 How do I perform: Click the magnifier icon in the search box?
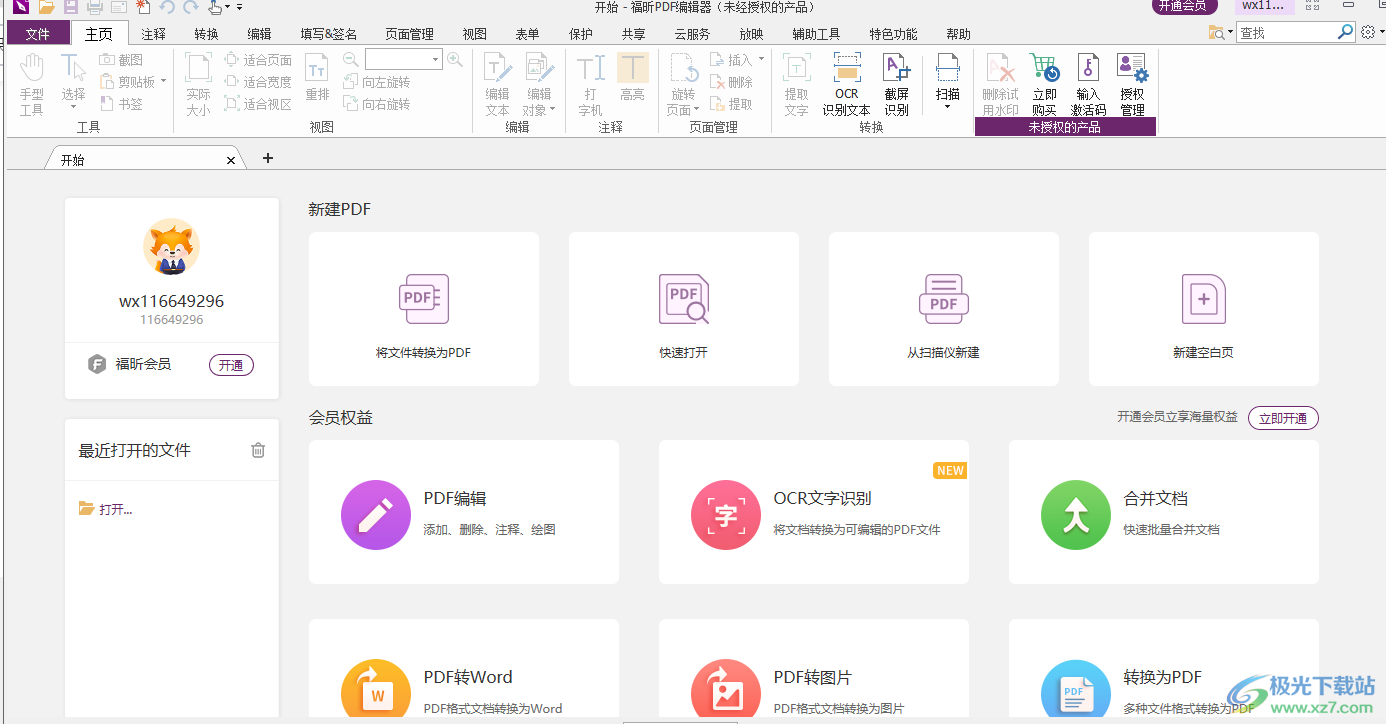tap(1346, 32)
